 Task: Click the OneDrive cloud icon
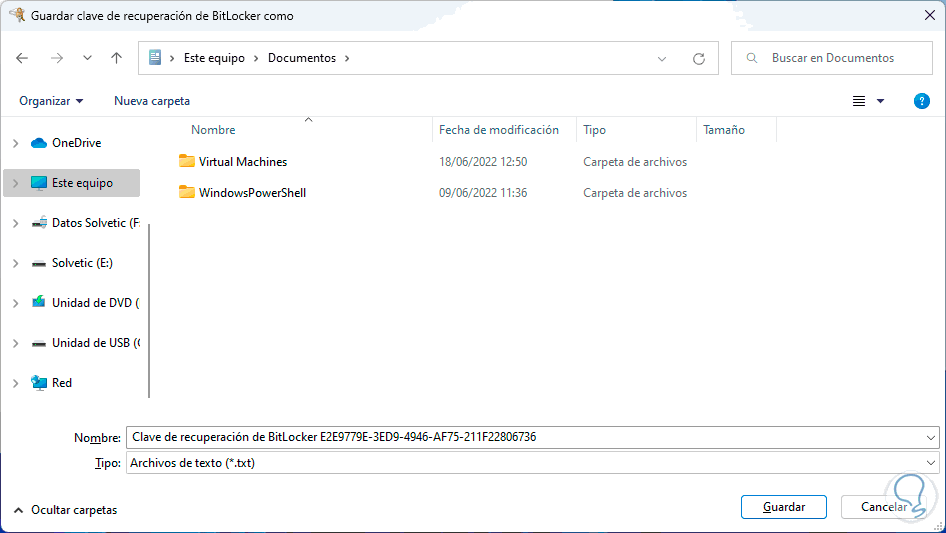coord(39,143)
